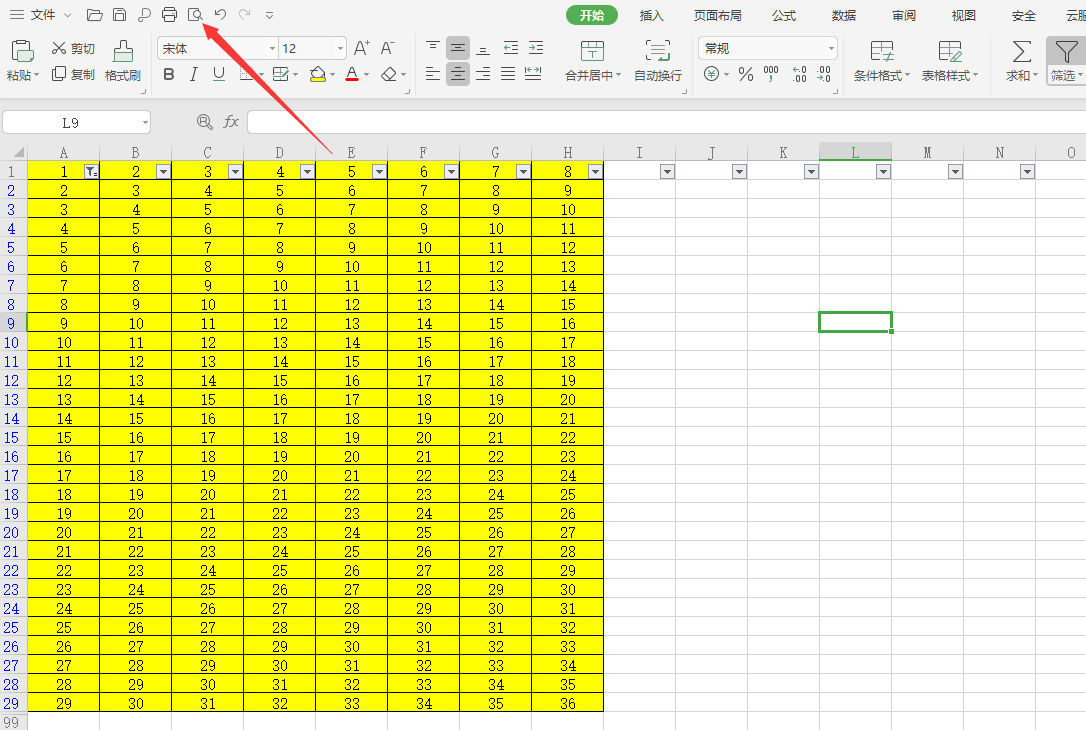Click the magnifier icon beside fx
Screen dimensions: 1086x730
coord(204,123)
